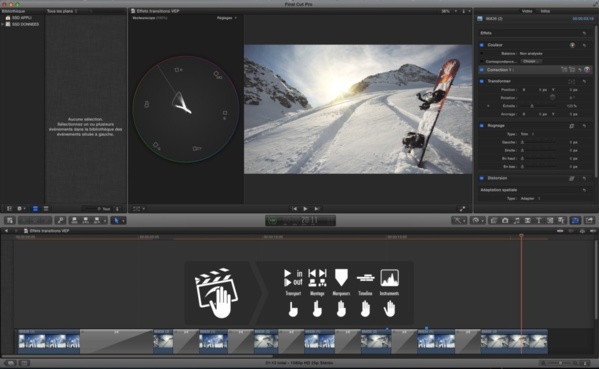Open Adaptation spatiale Type popup
This screenshot has width=599, height=369.
[x=530, y=198]
